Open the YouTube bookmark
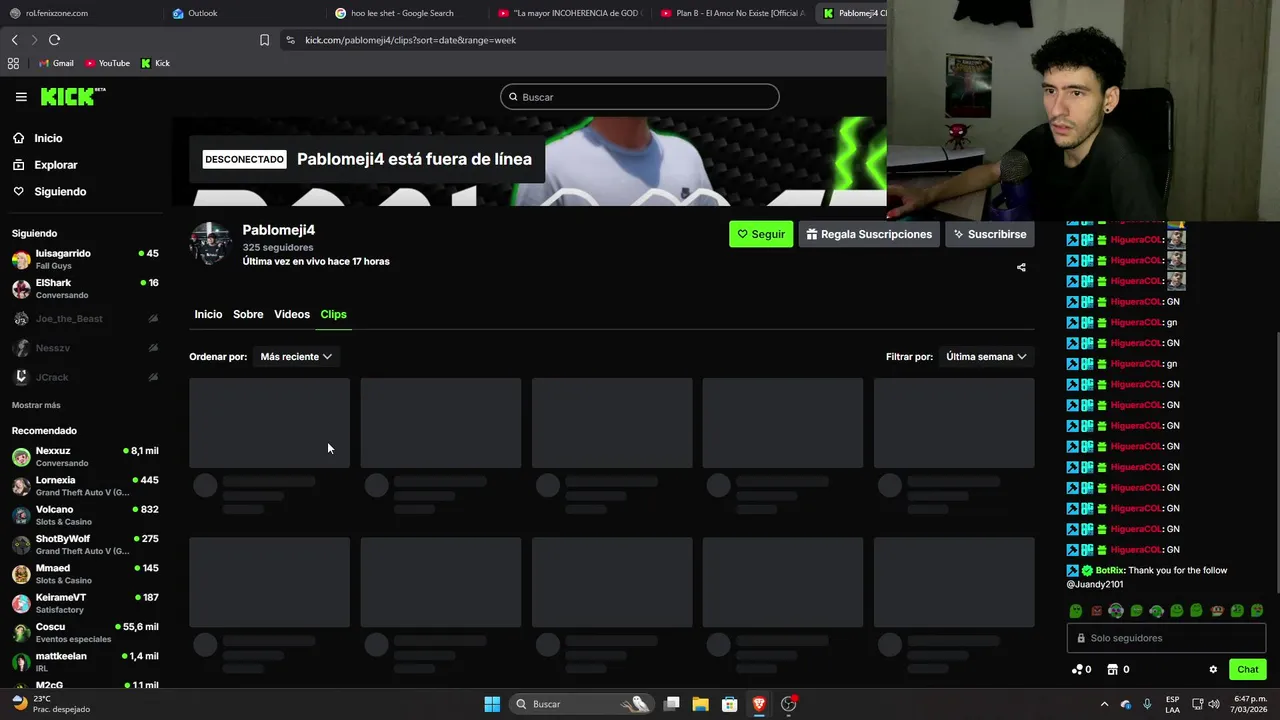1280x720 pixels. coord(107,63)
